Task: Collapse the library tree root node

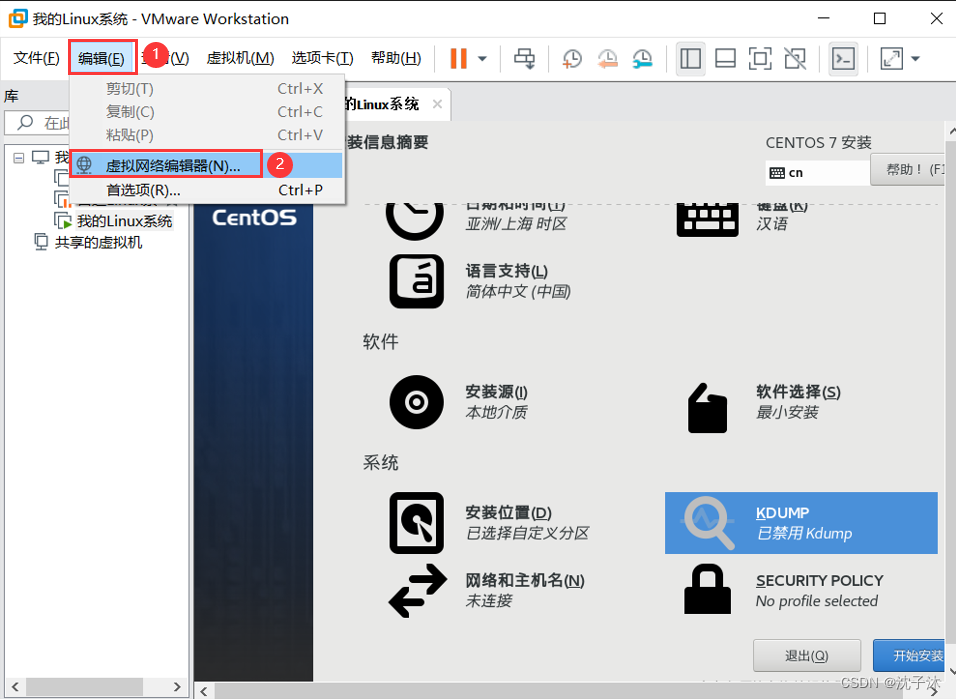Action: click(x=19, y=158)
